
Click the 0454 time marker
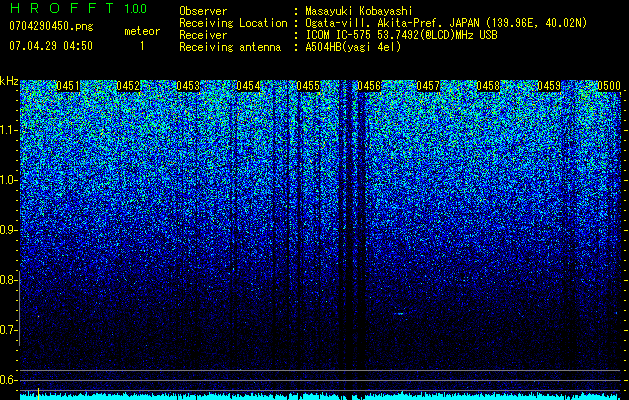coord(248,86)
